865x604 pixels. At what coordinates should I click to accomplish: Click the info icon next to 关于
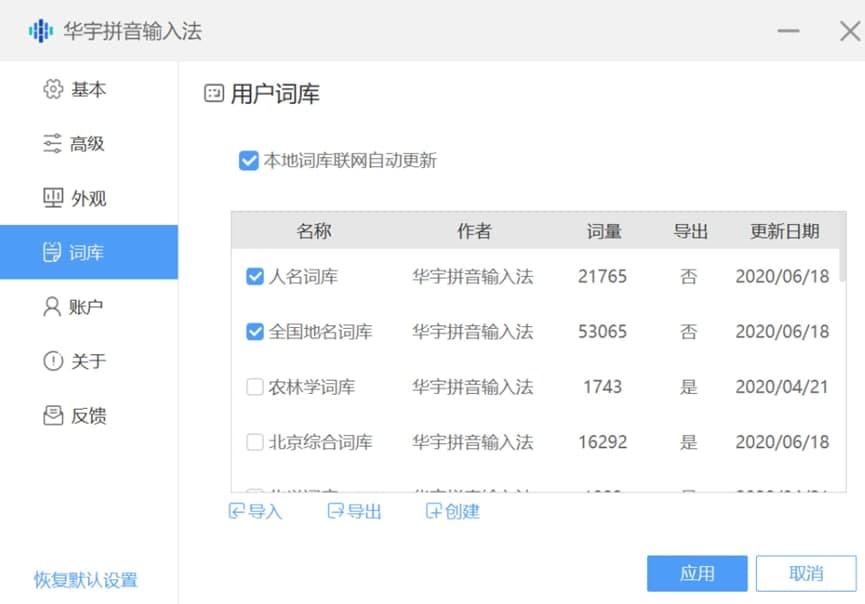coord(52,361)
